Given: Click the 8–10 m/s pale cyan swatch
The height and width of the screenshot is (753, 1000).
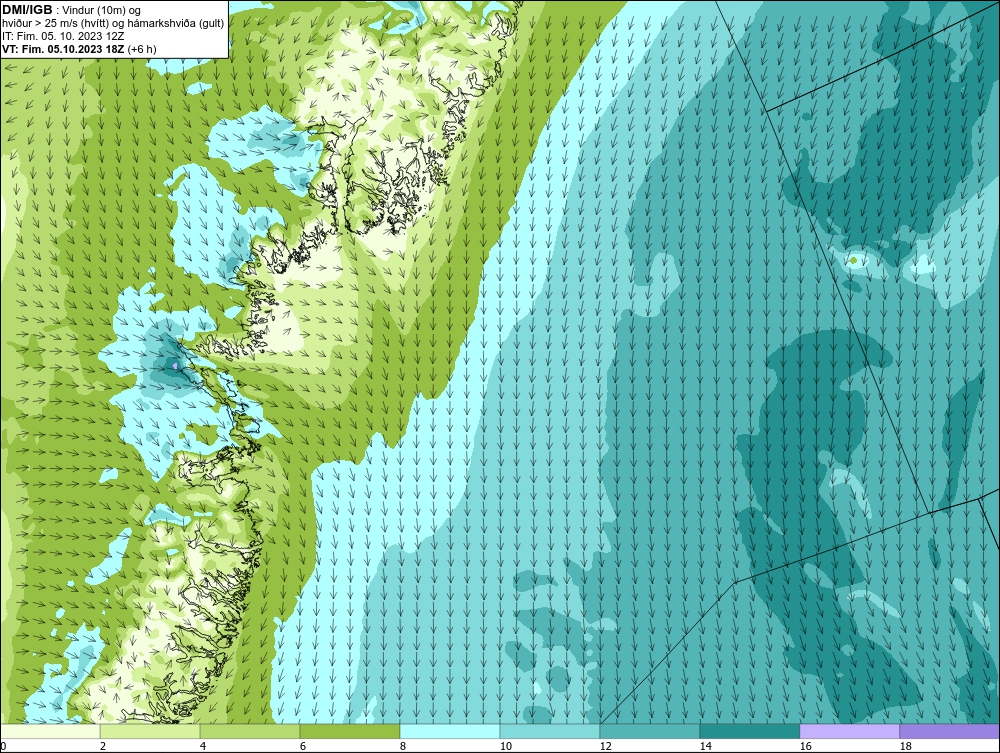Looking at the screenshot, I should coord(450,731).
